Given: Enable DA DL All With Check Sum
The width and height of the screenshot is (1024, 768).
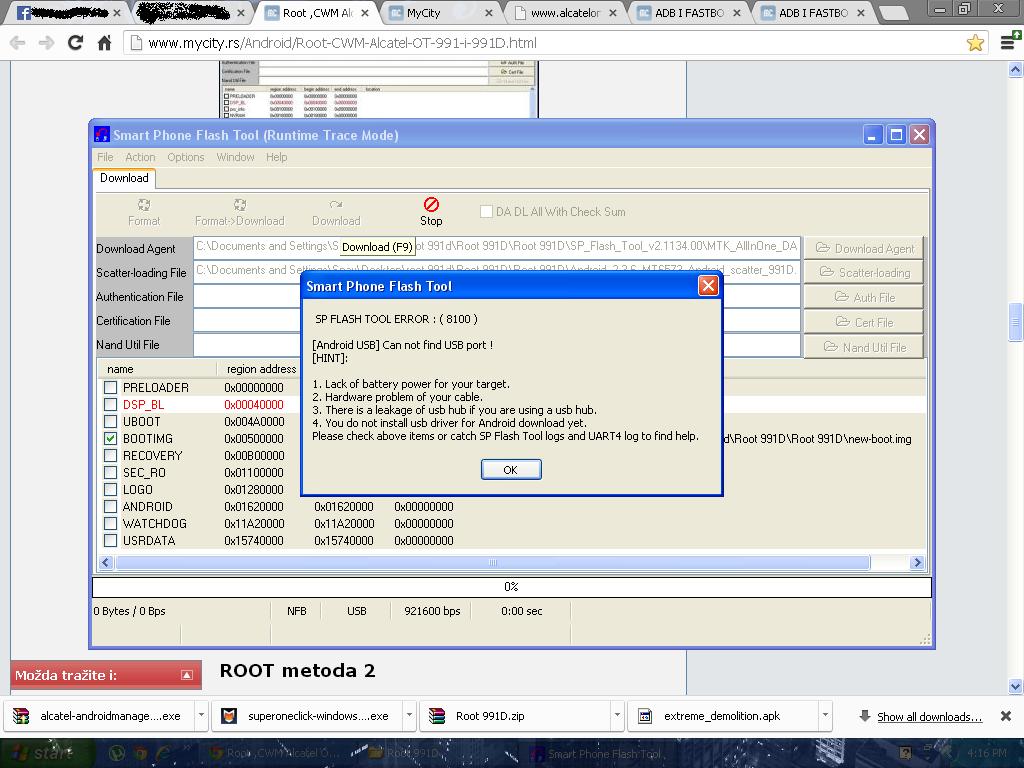Looking at the screenshot, I should click(x=486, y=212).
